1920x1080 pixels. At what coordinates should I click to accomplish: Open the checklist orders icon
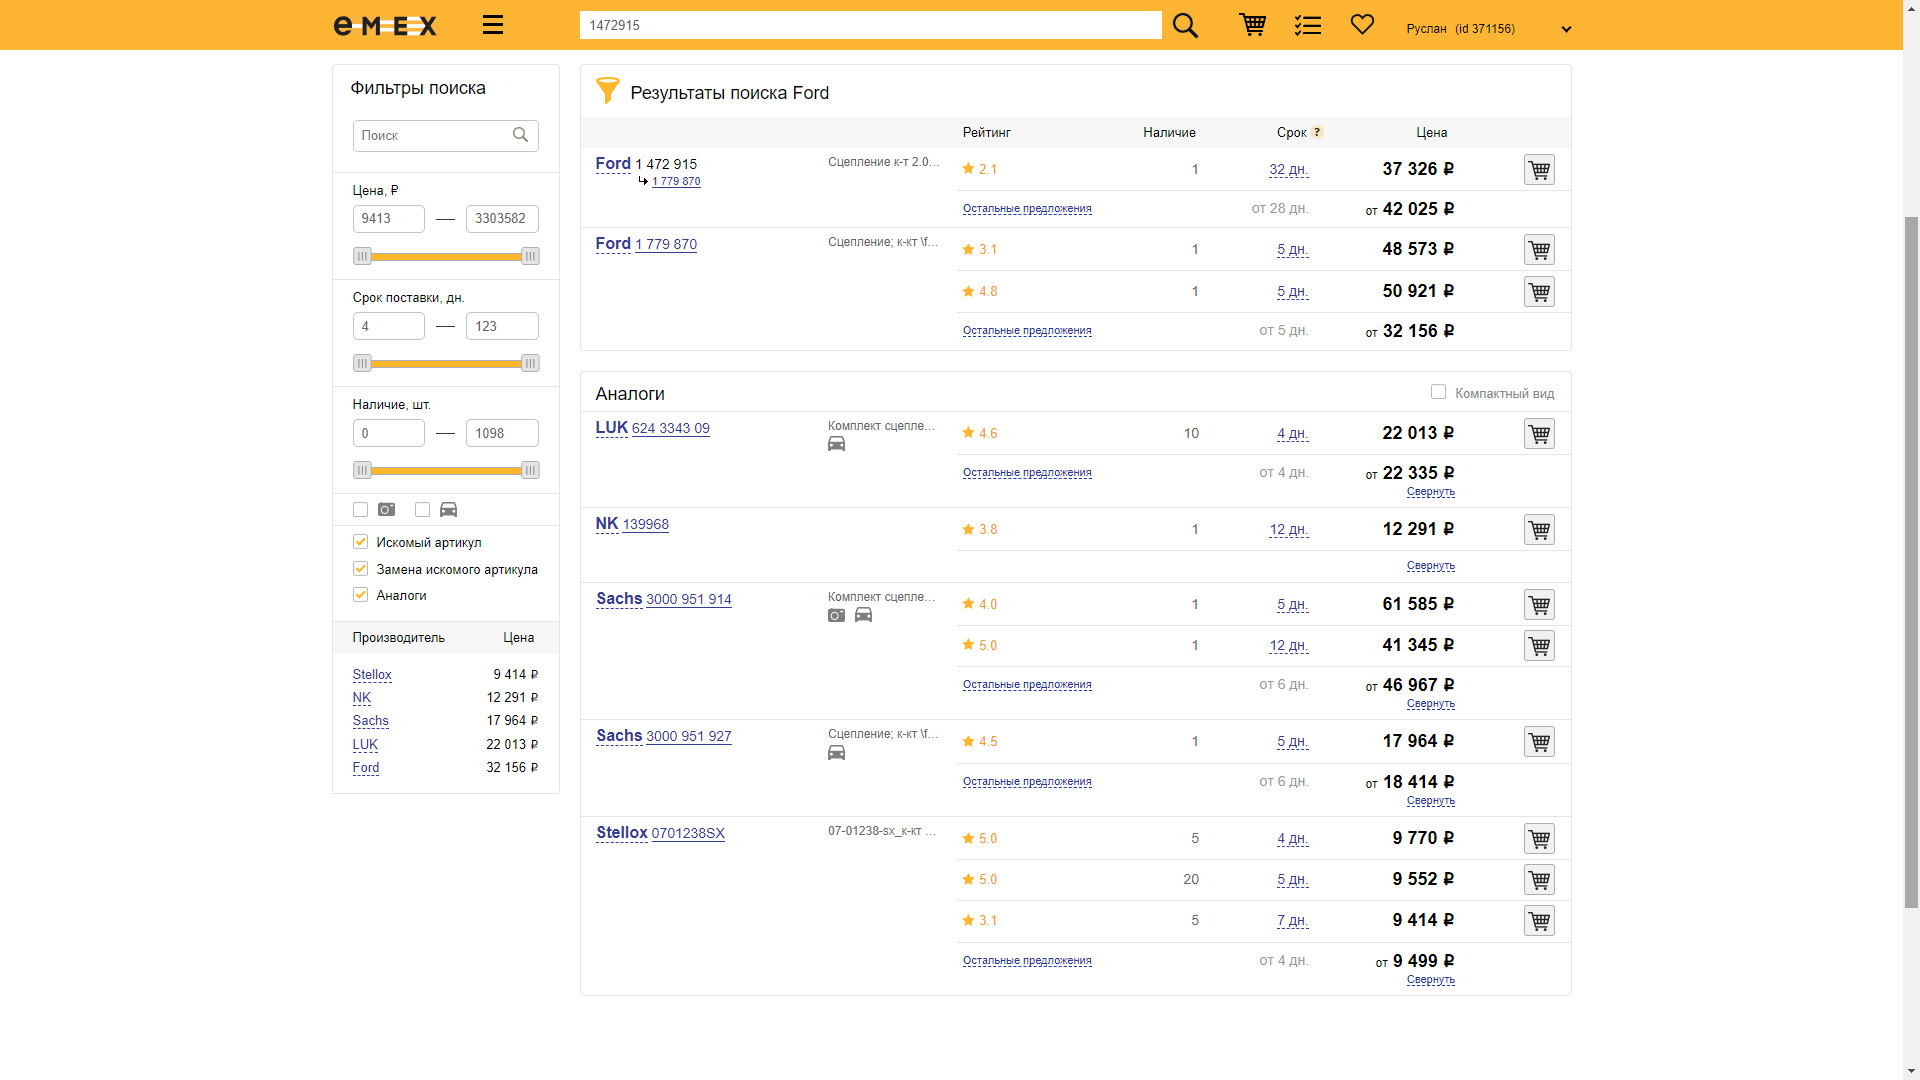point(1307,25)
